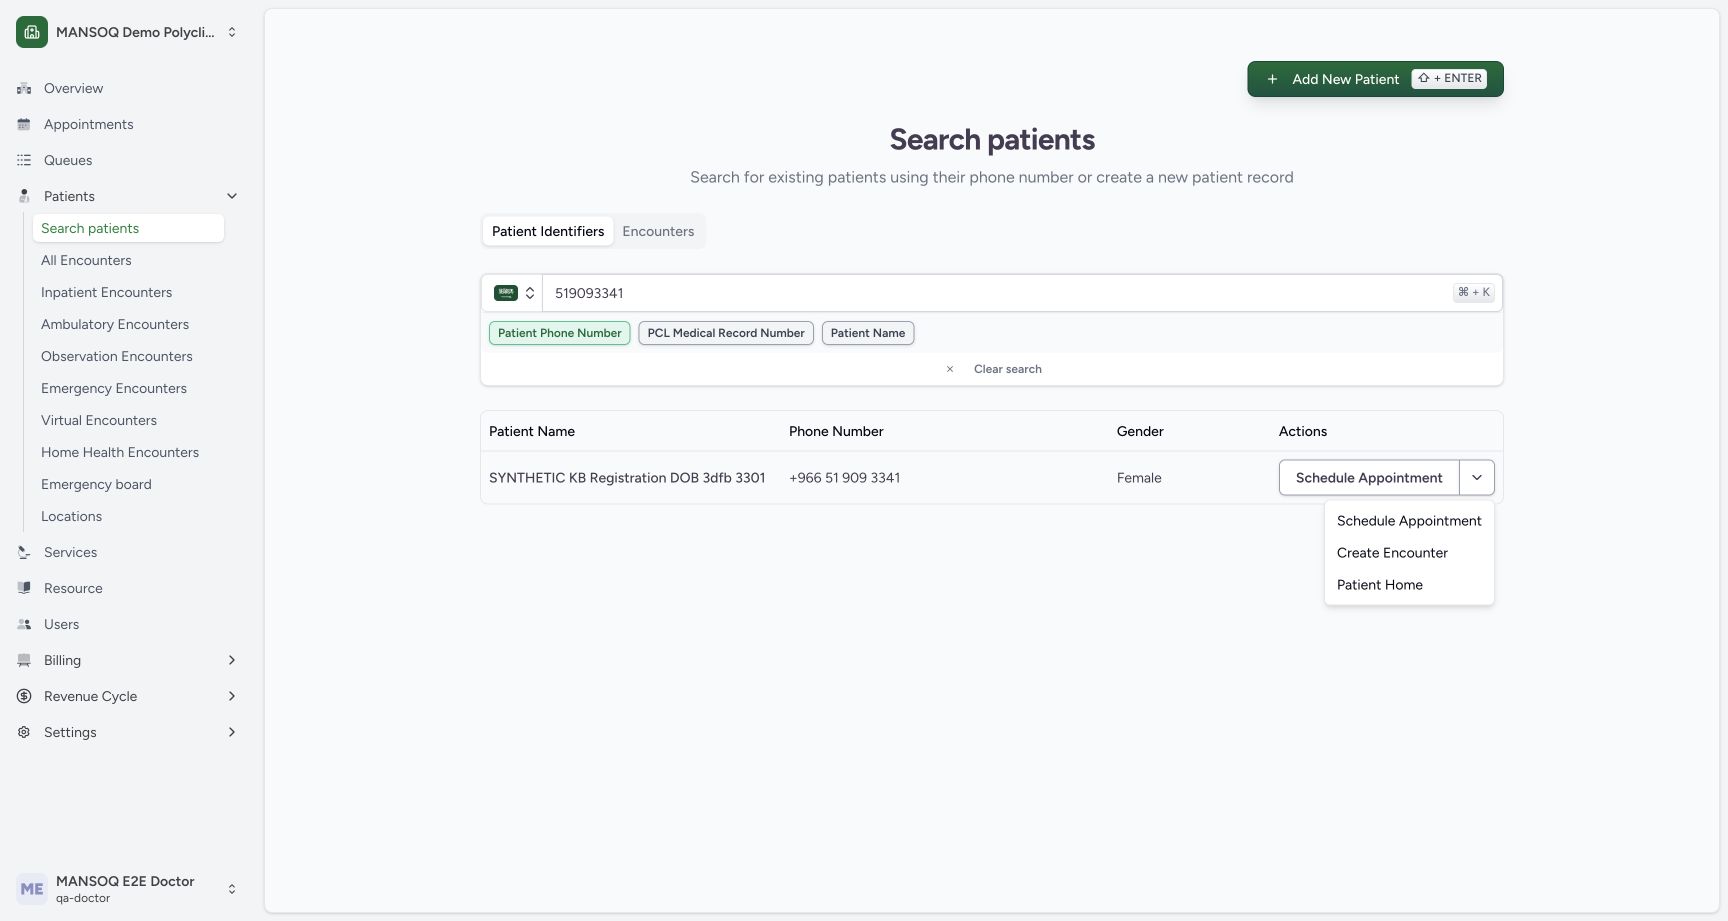Click the green clinic logo icon

(32, 32)
